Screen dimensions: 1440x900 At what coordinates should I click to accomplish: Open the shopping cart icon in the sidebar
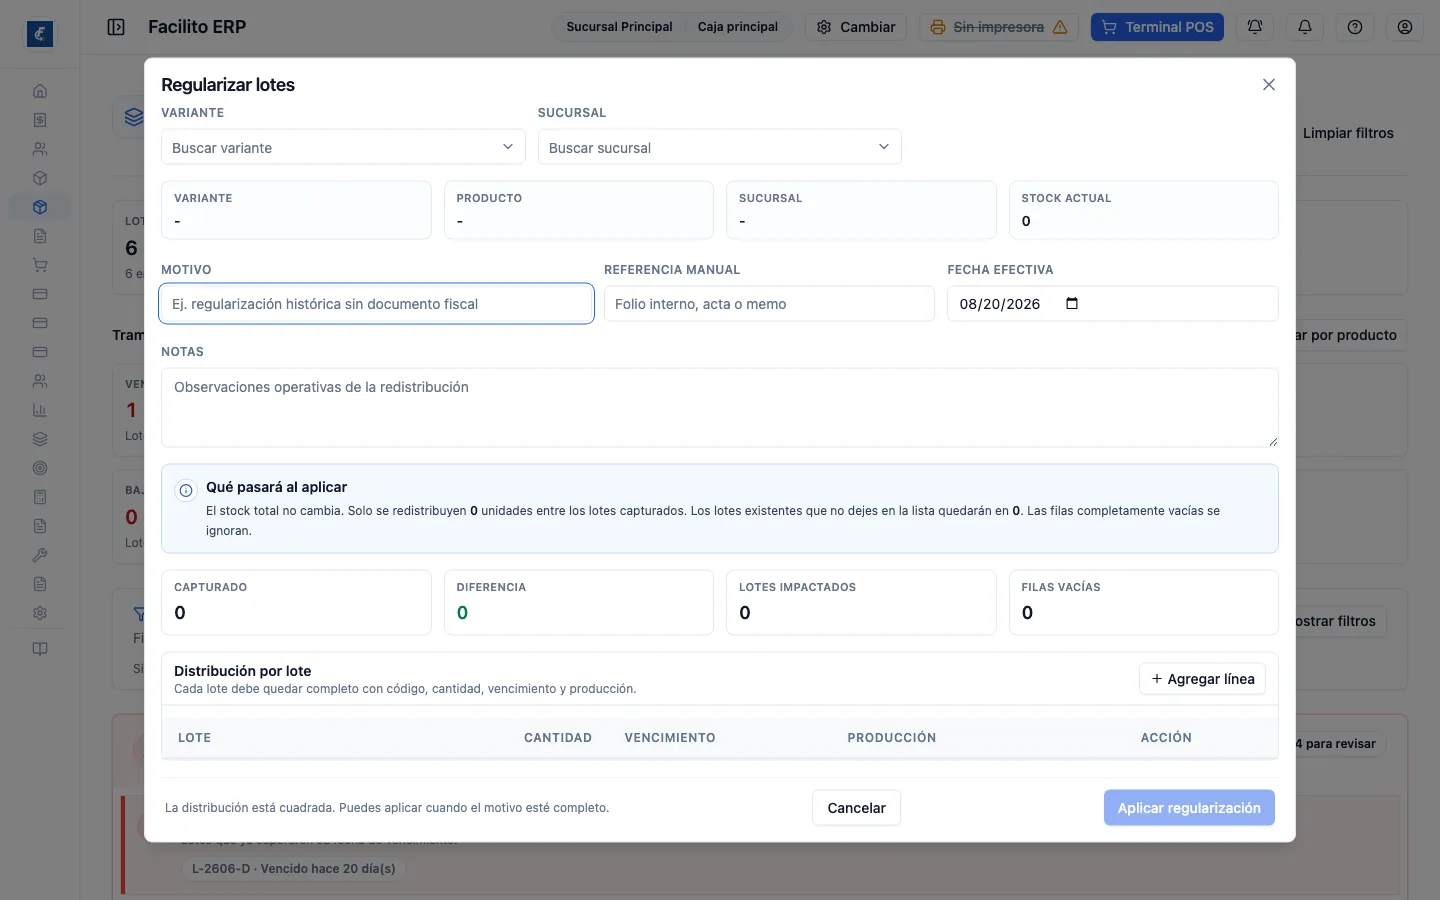[x=40, y=265]
